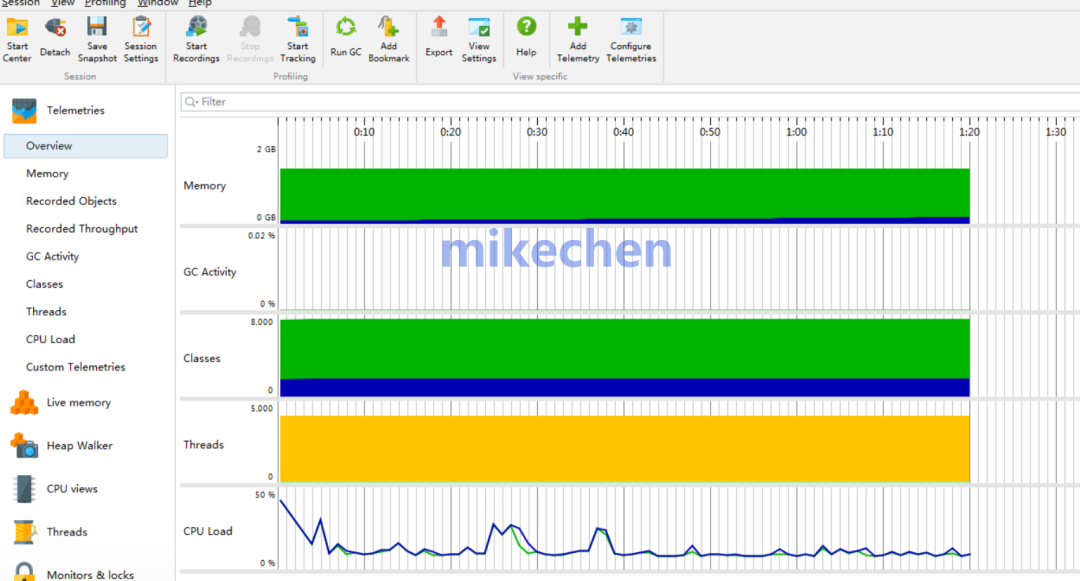Export the current view
Screen dimensions: 1080x581
coord(439,28)
